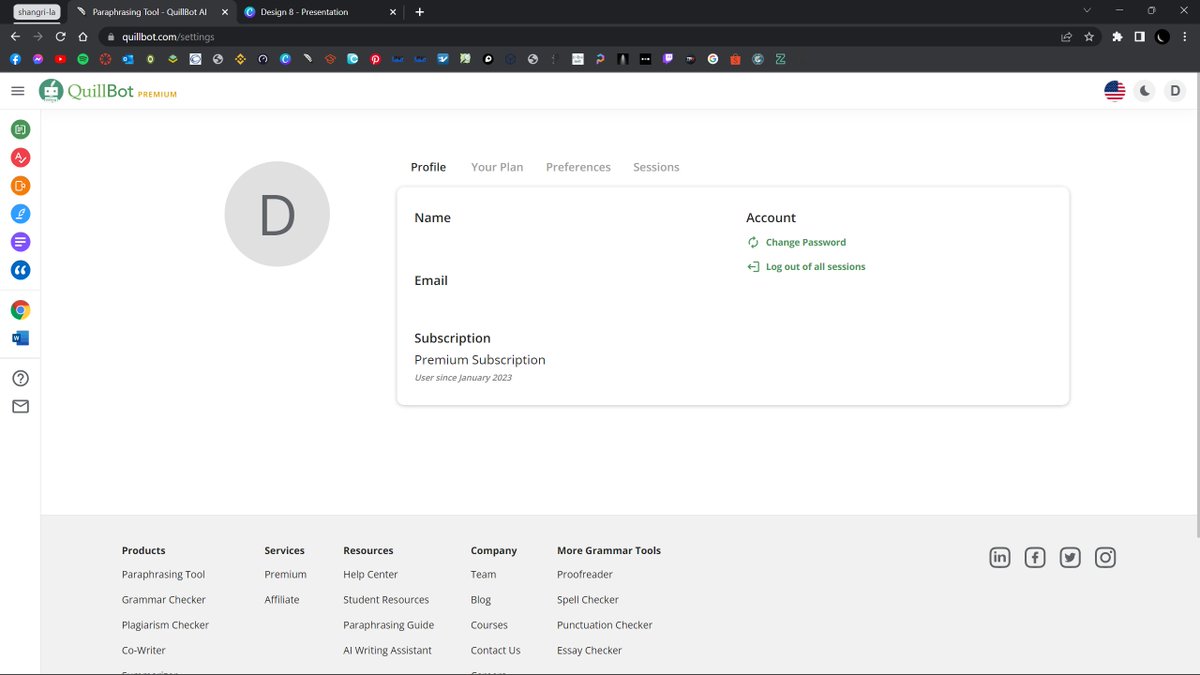
Task: Click the address bar showing quillbot.com/settings
Action: tap(580, 36)
